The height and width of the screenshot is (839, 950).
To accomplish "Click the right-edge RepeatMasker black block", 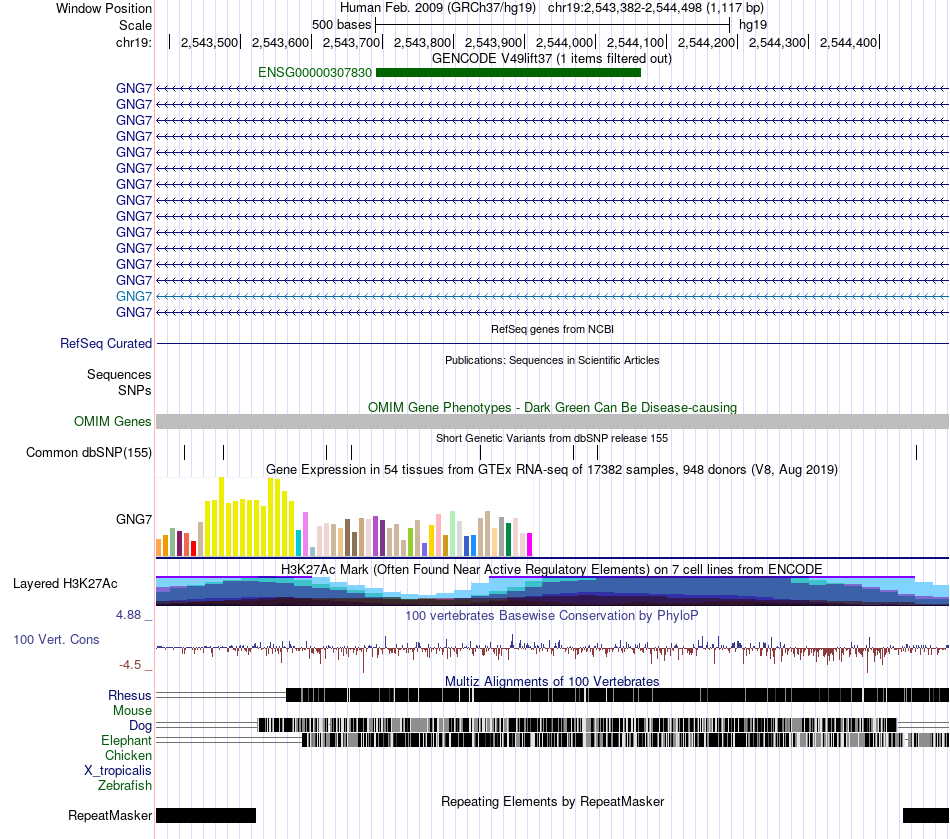I will pos(926,815).
